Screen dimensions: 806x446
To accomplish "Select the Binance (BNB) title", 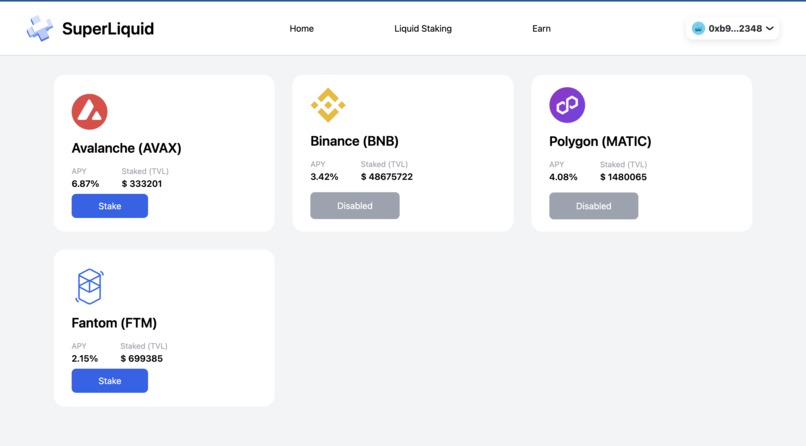I will click(354, 141).
